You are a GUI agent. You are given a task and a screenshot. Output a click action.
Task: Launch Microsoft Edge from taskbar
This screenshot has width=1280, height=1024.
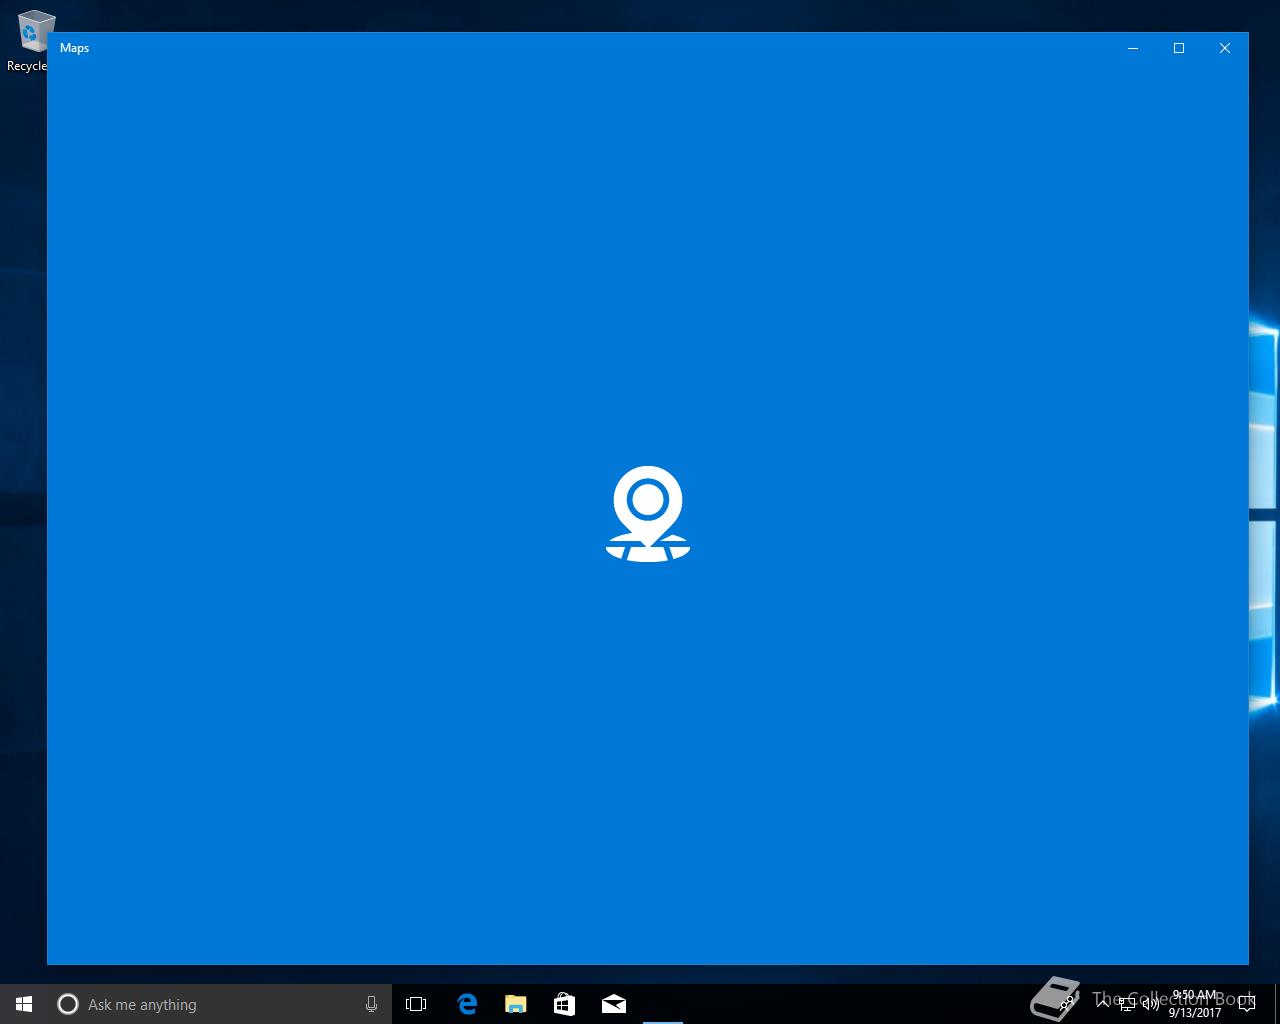click(466, 1004)
